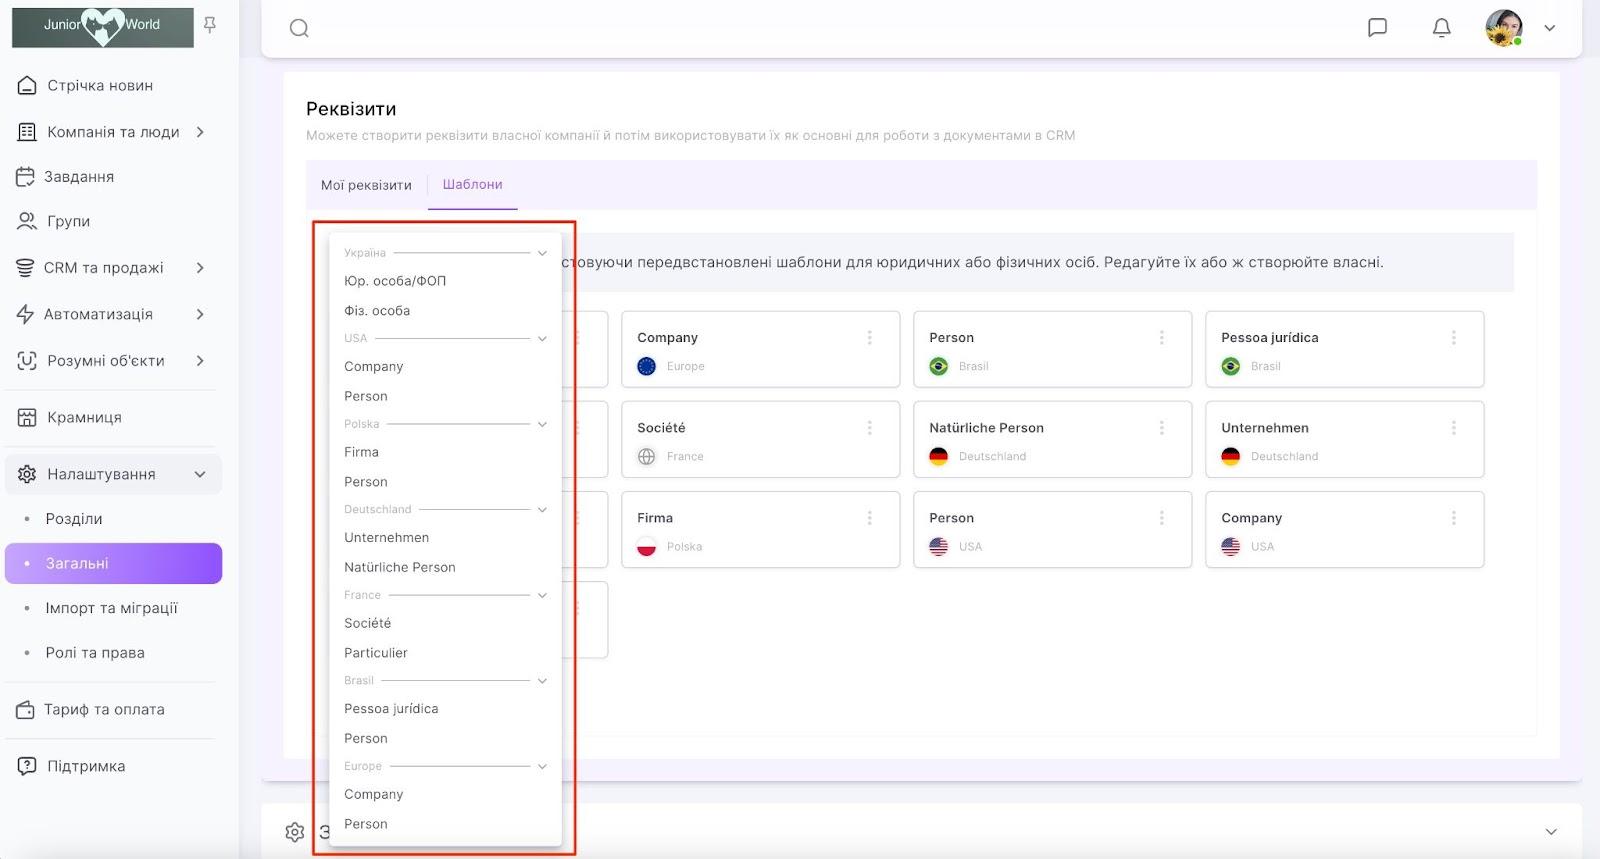Open Розділи under Налаштування
Image resolution: width=1600 pixels, height=859 pixels.
pyautogui.click(x=74, y=519)
